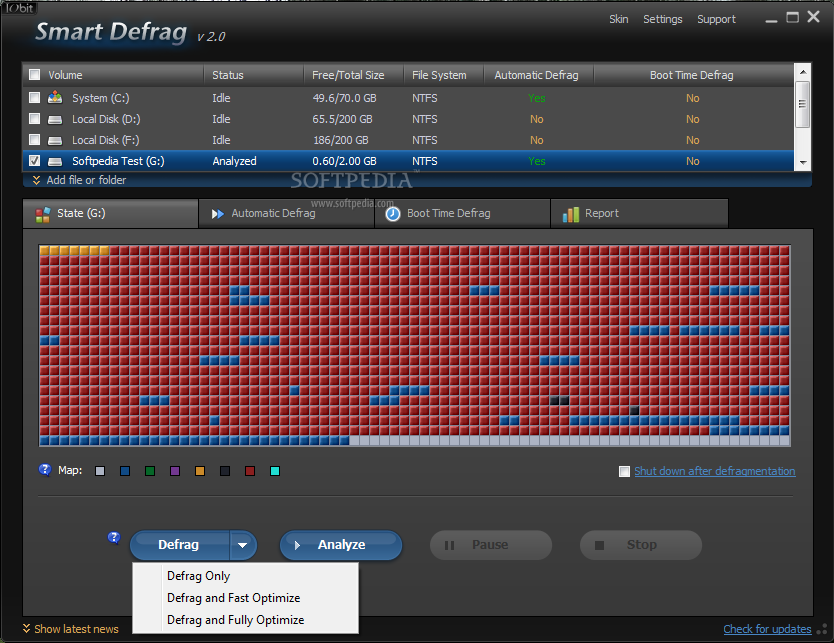Click Check for updates link
This screenshot has height=643, width=834.
(767, 629)
